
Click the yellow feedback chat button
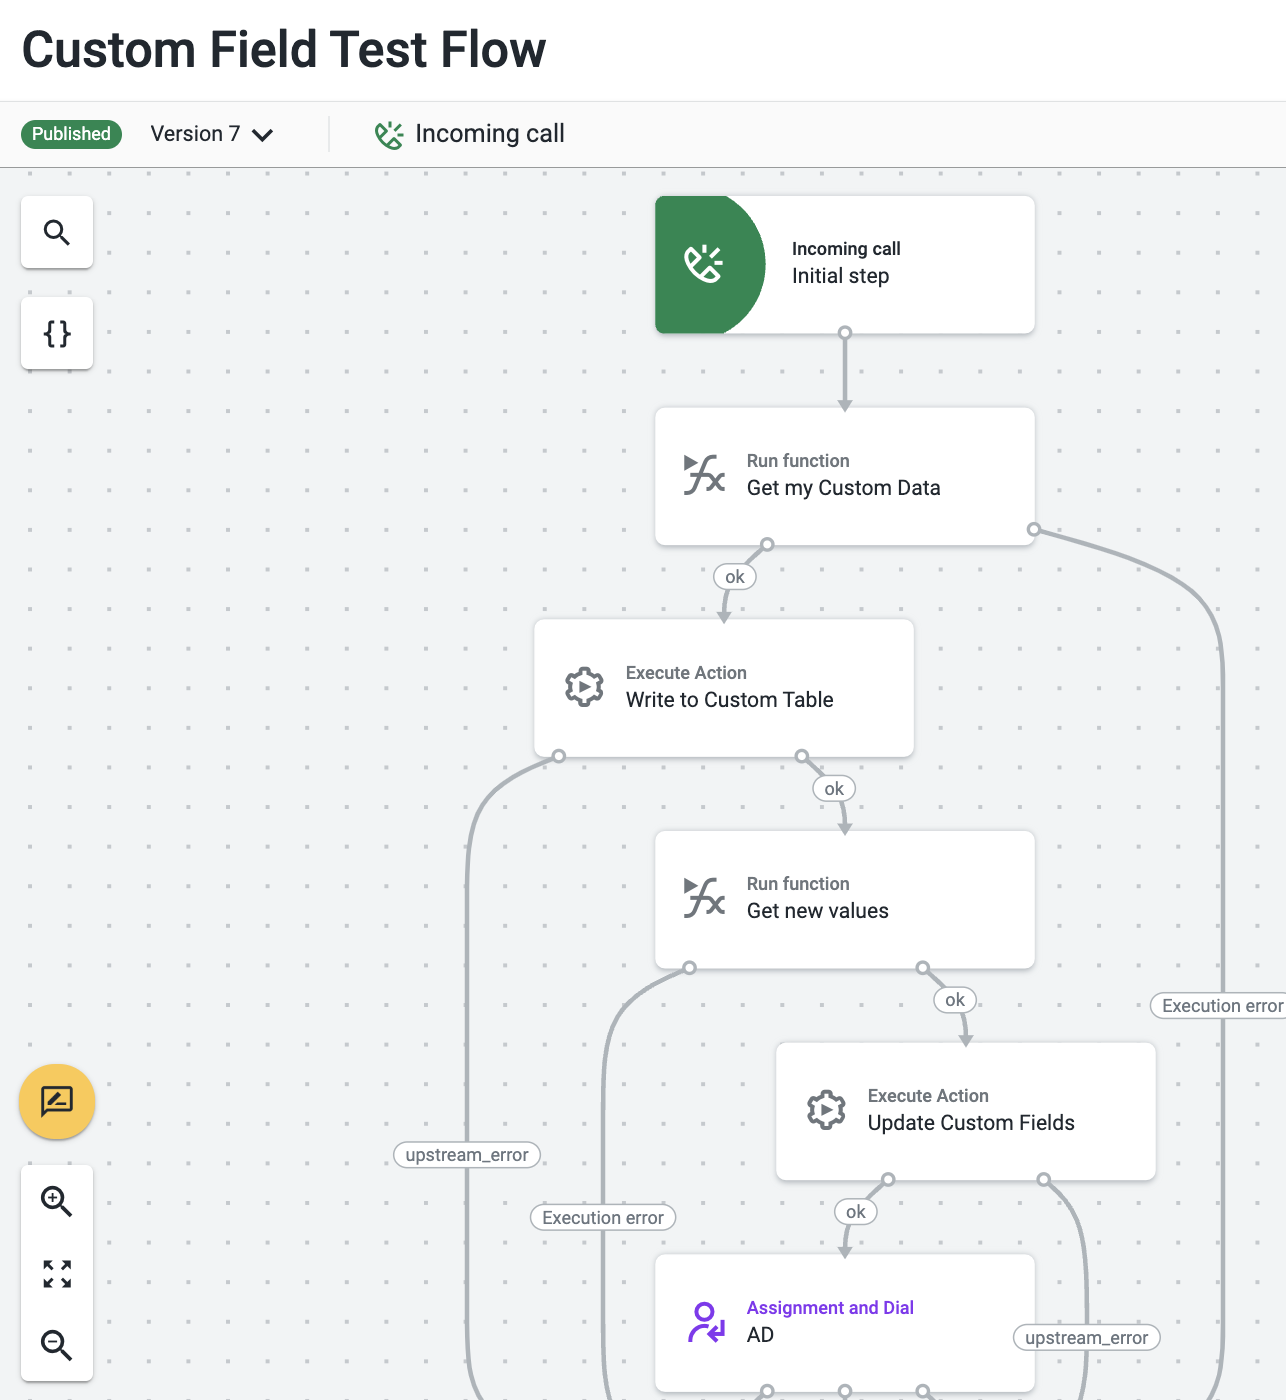pos(57,1102)
